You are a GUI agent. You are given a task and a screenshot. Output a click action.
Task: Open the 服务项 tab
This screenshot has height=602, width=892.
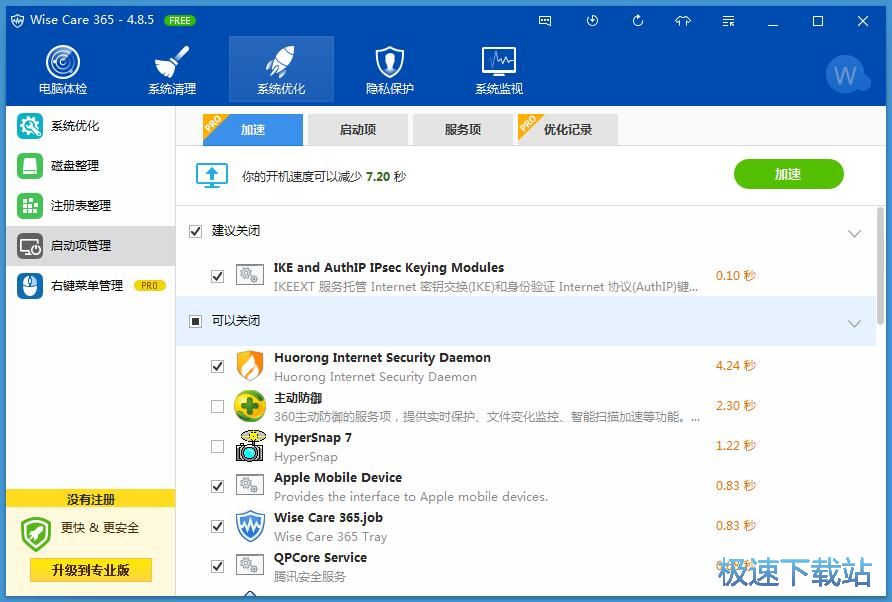point(462,129)
